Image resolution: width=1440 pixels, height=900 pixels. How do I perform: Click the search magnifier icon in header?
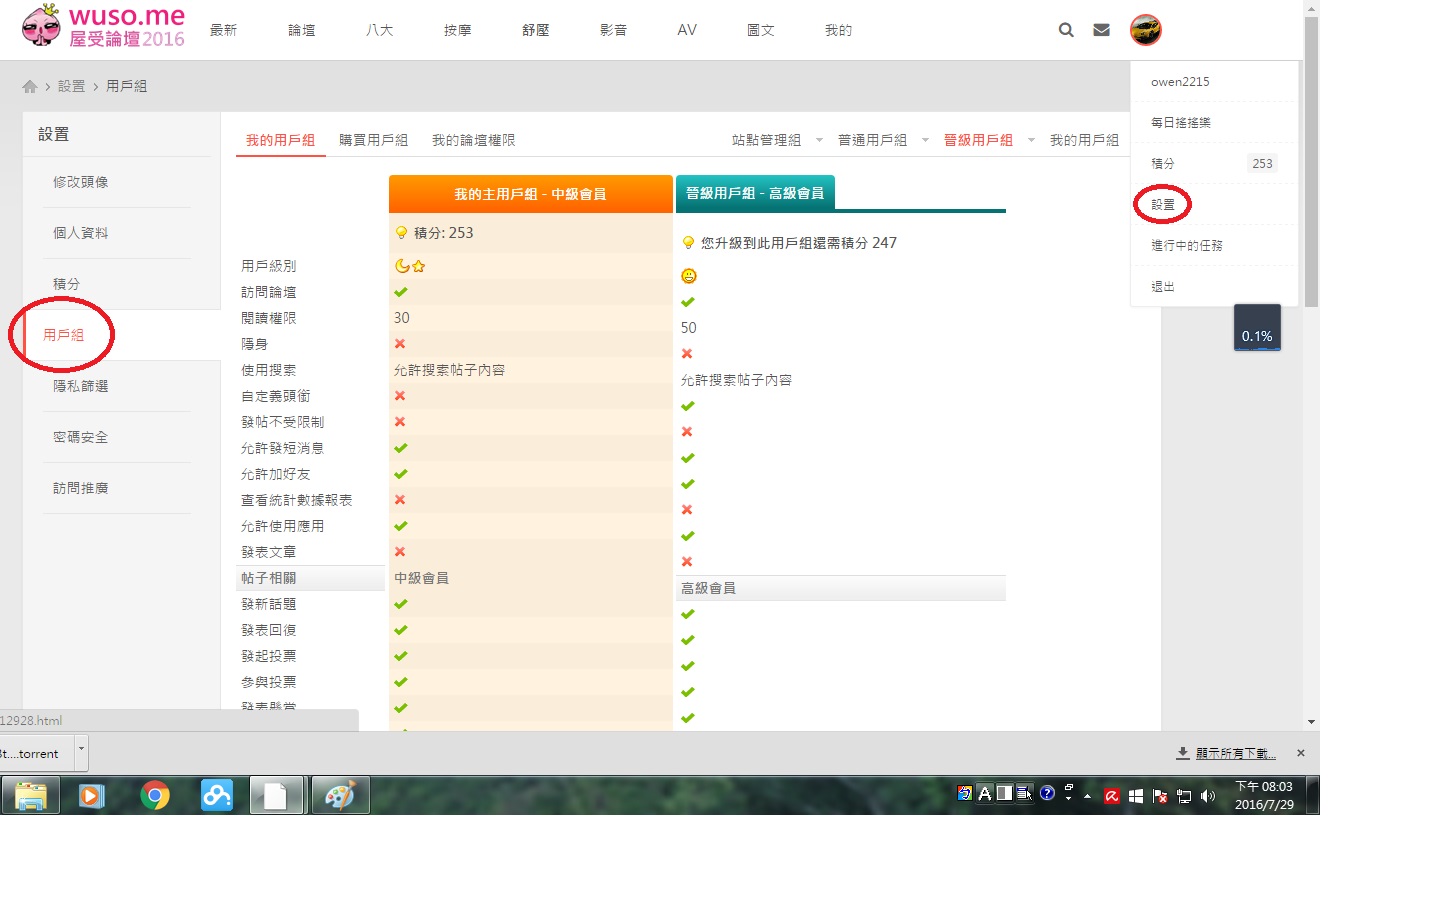click(1066, 30)
